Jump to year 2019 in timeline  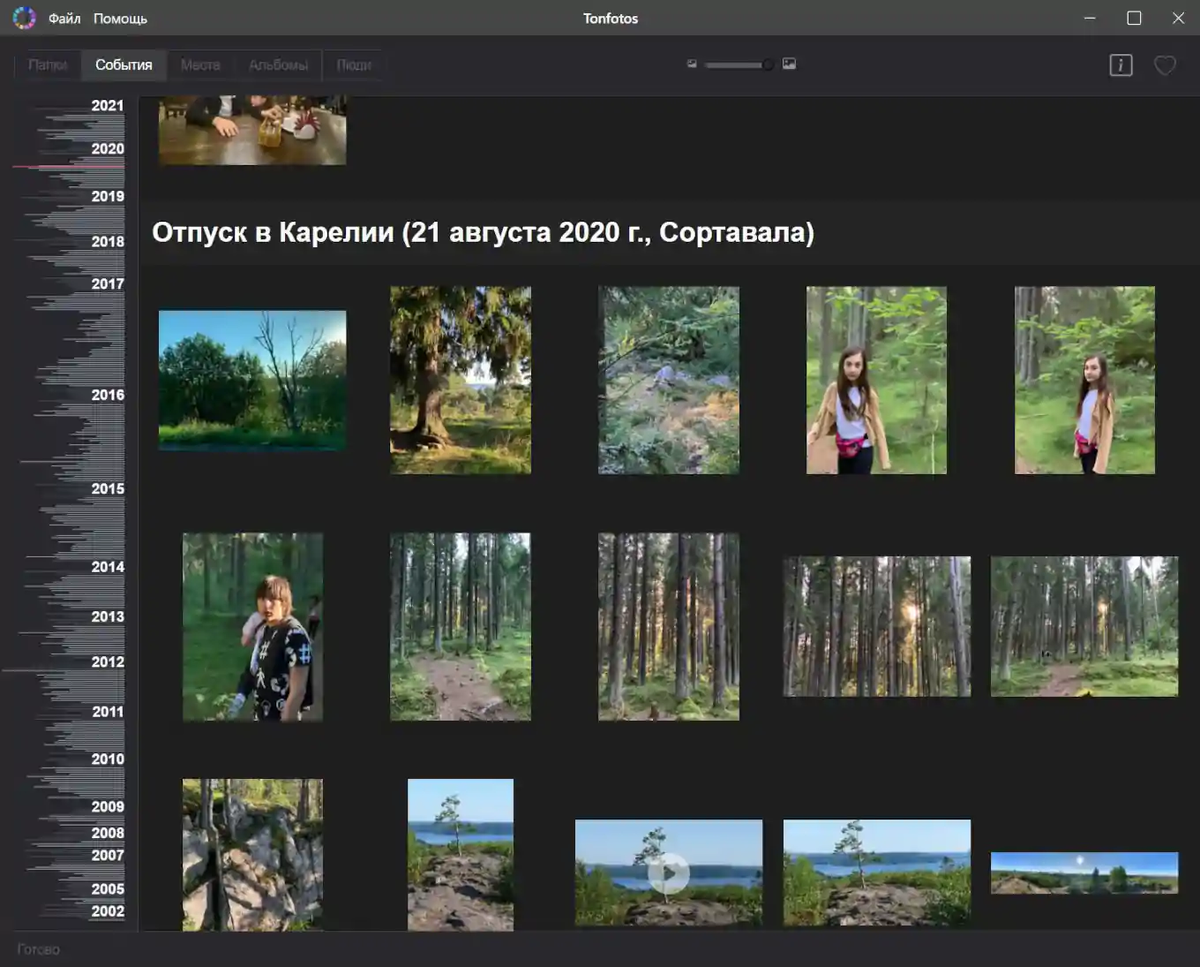click(x=108, y=196)
